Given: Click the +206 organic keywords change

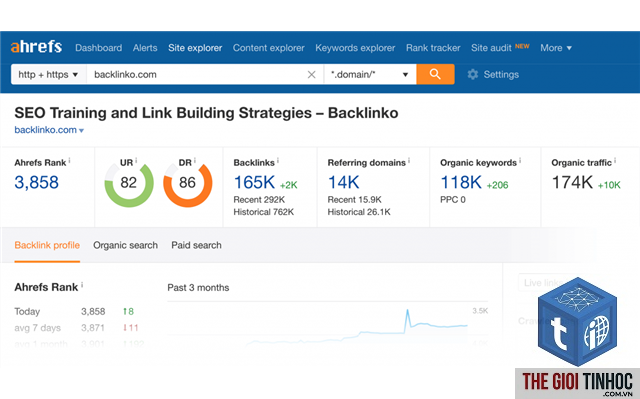Looking at the screenshot, I should click(x=497, y=185).
